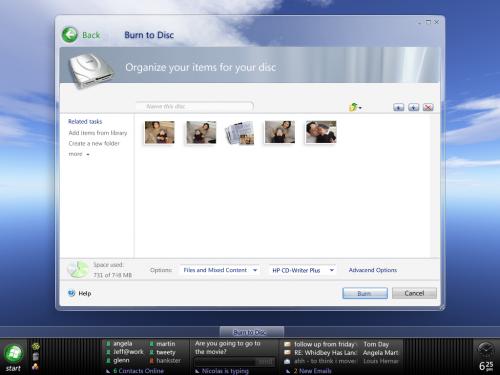Screen dimensions: 500x375
Task: Click the chat message input box
Action: click(x=225, y=362)
